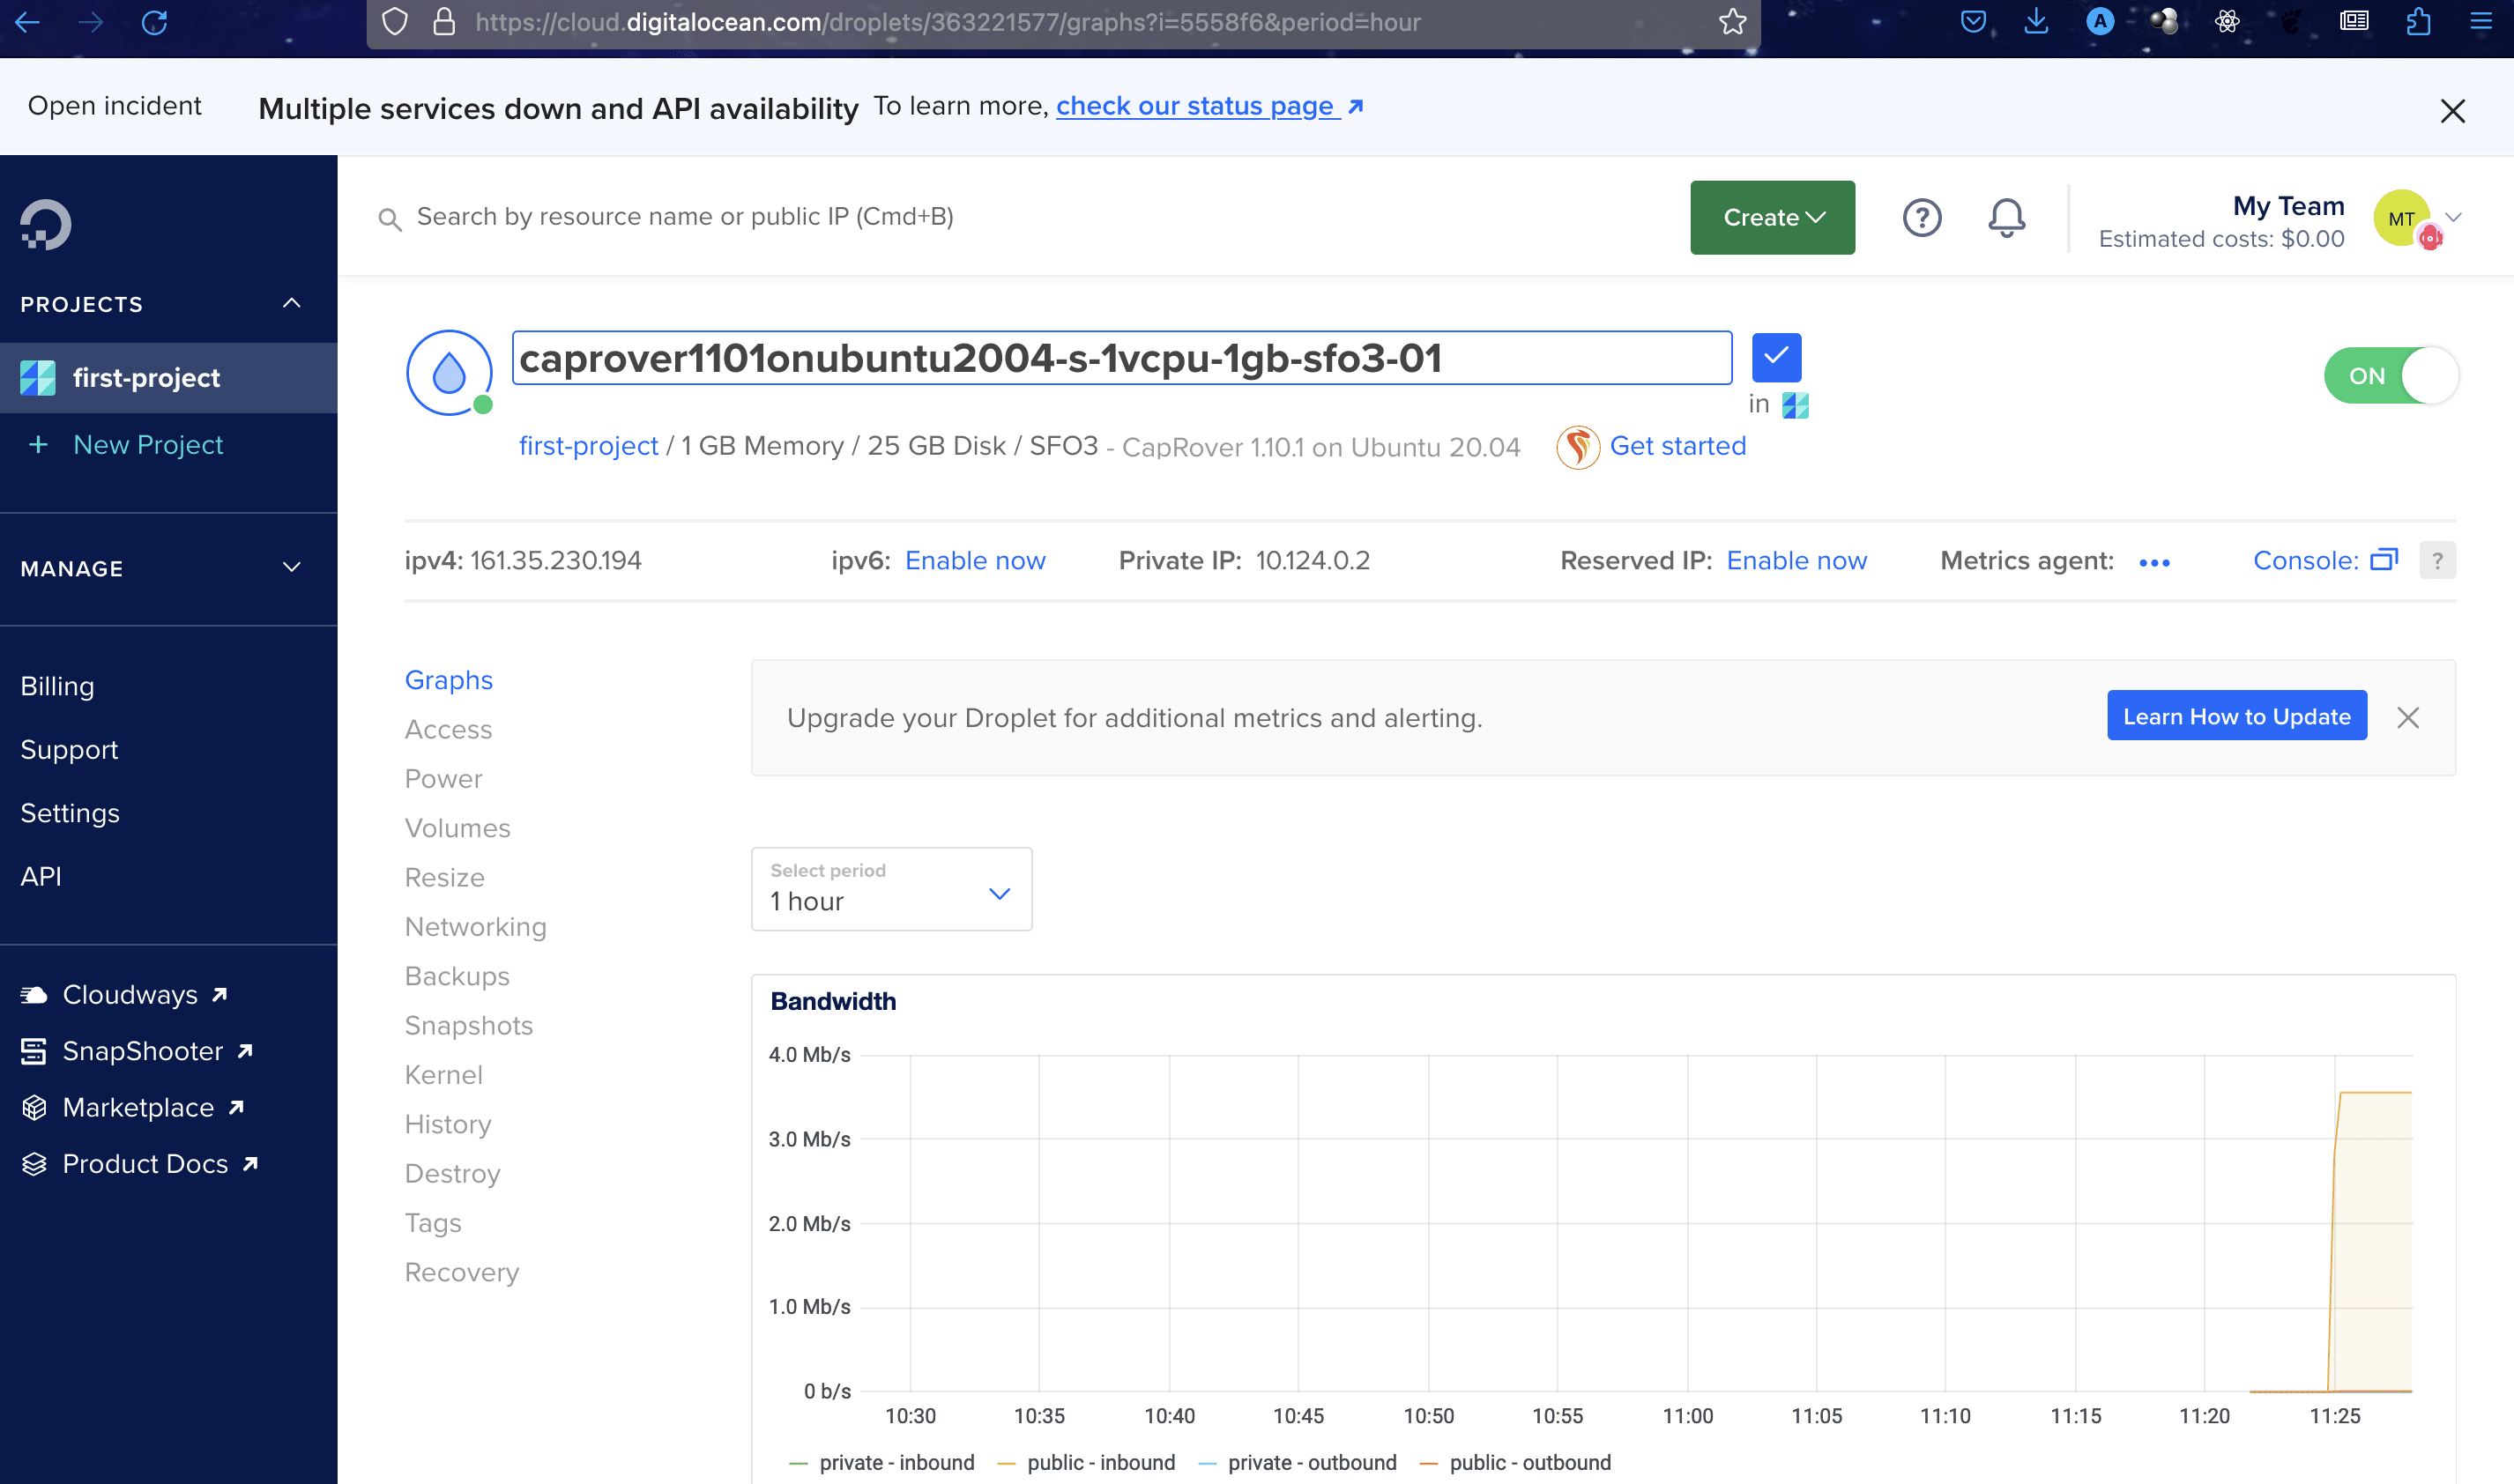Close the open incident banner

(2452, 110)
